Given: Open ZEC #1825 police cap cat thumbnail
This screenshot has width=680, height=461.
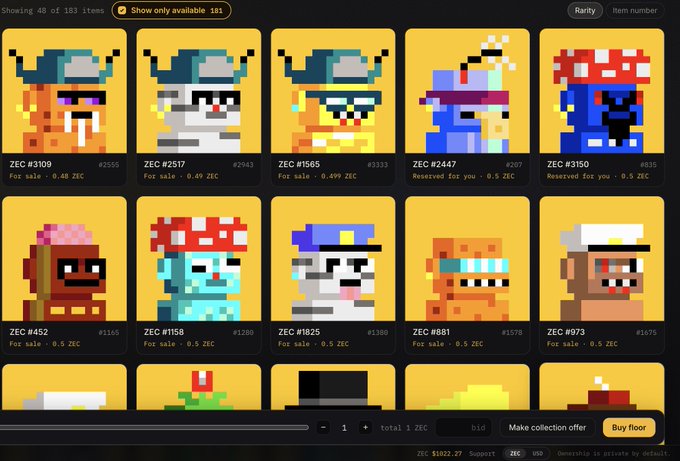Looking at the screenshot, I should click(x=333, y=258).
